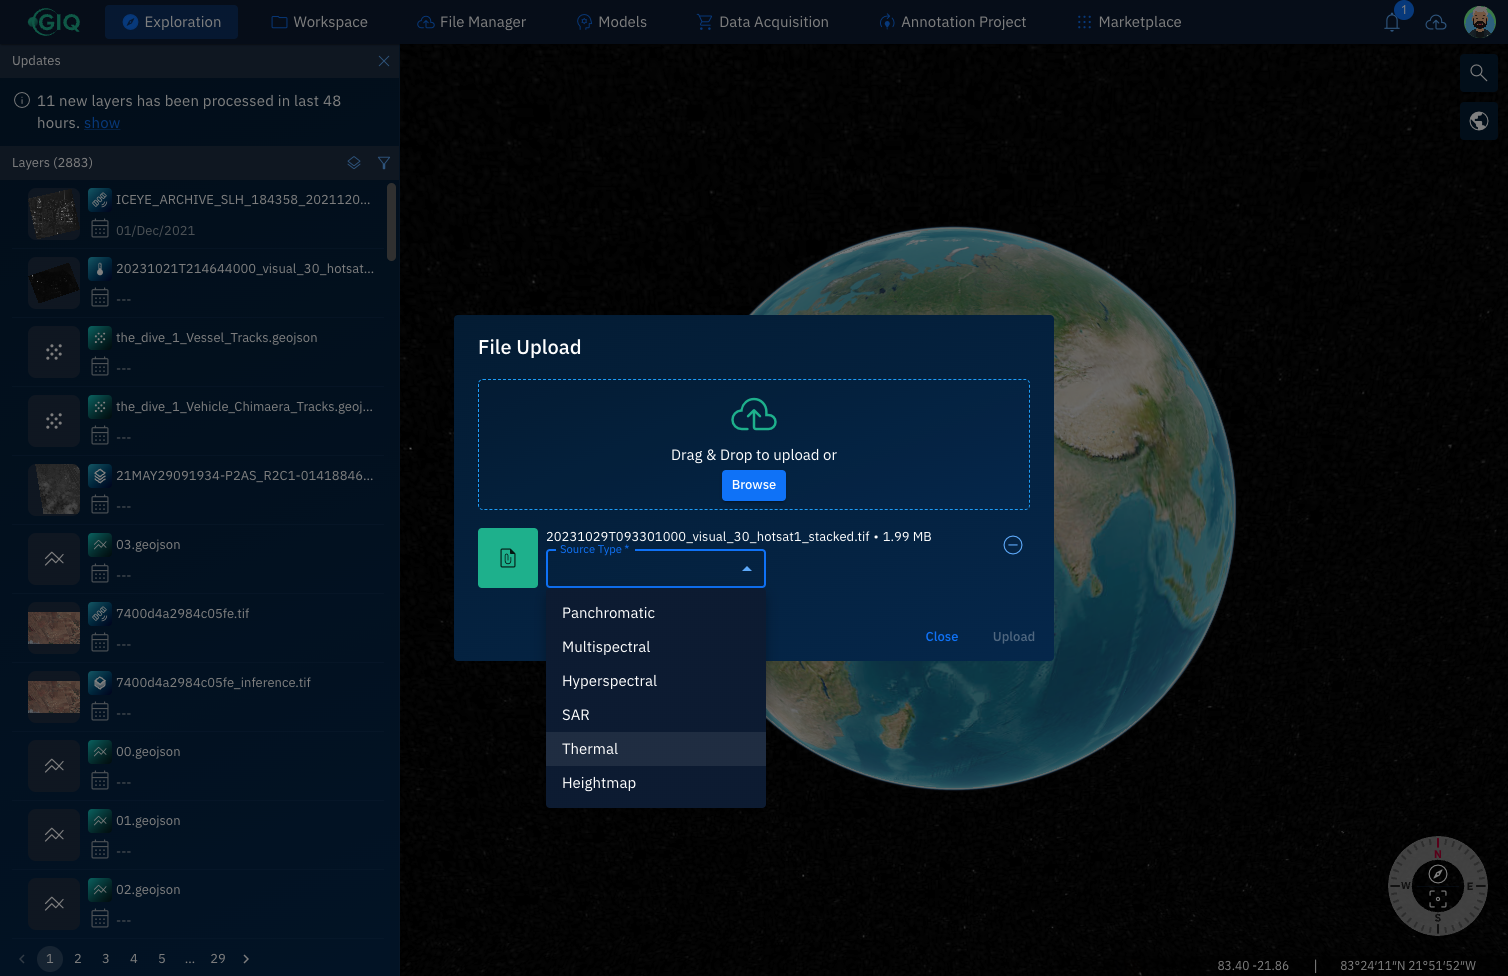Viewport: 1508px width, 976px height.
Task: Click the Upload button
Action: point(1014,637)
